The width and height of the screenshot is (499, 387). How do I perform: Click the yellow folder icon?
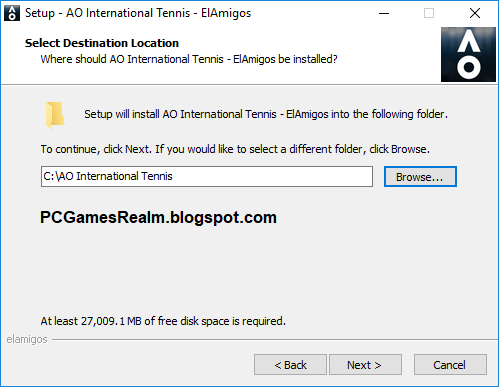point(55,115)
